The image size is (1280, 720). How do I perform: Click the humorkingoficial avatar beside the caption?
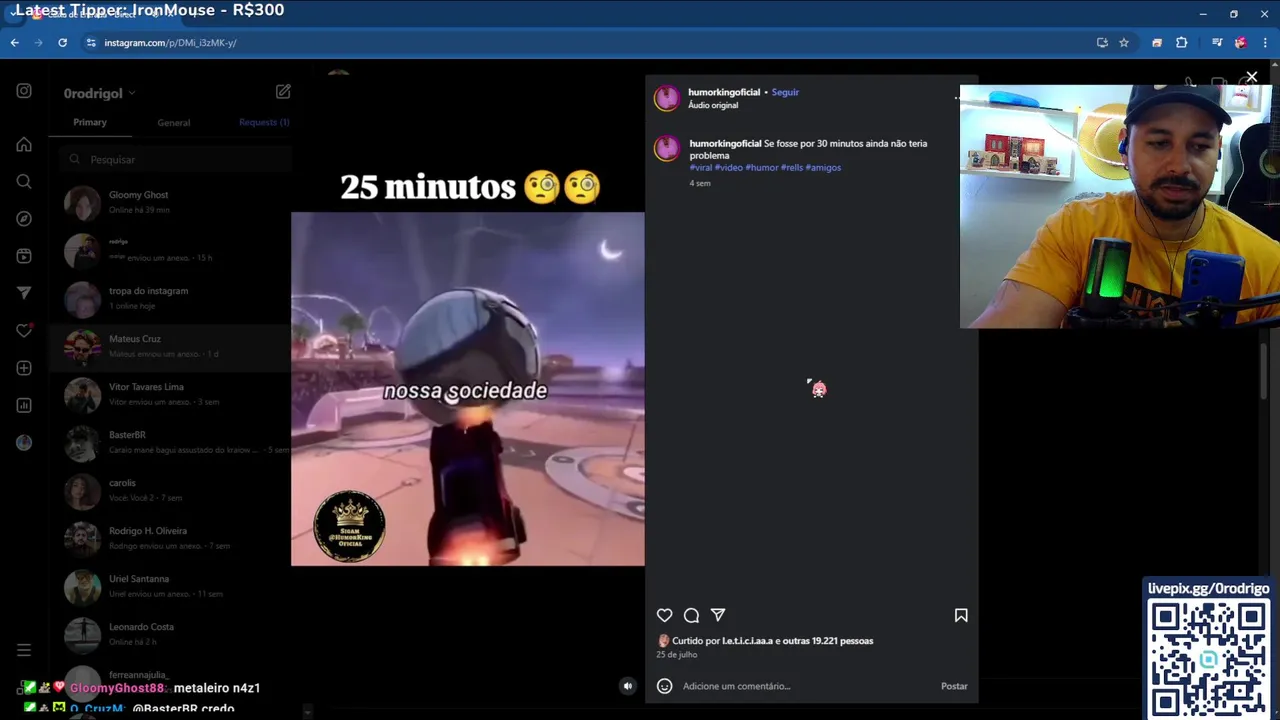point(667,149)
